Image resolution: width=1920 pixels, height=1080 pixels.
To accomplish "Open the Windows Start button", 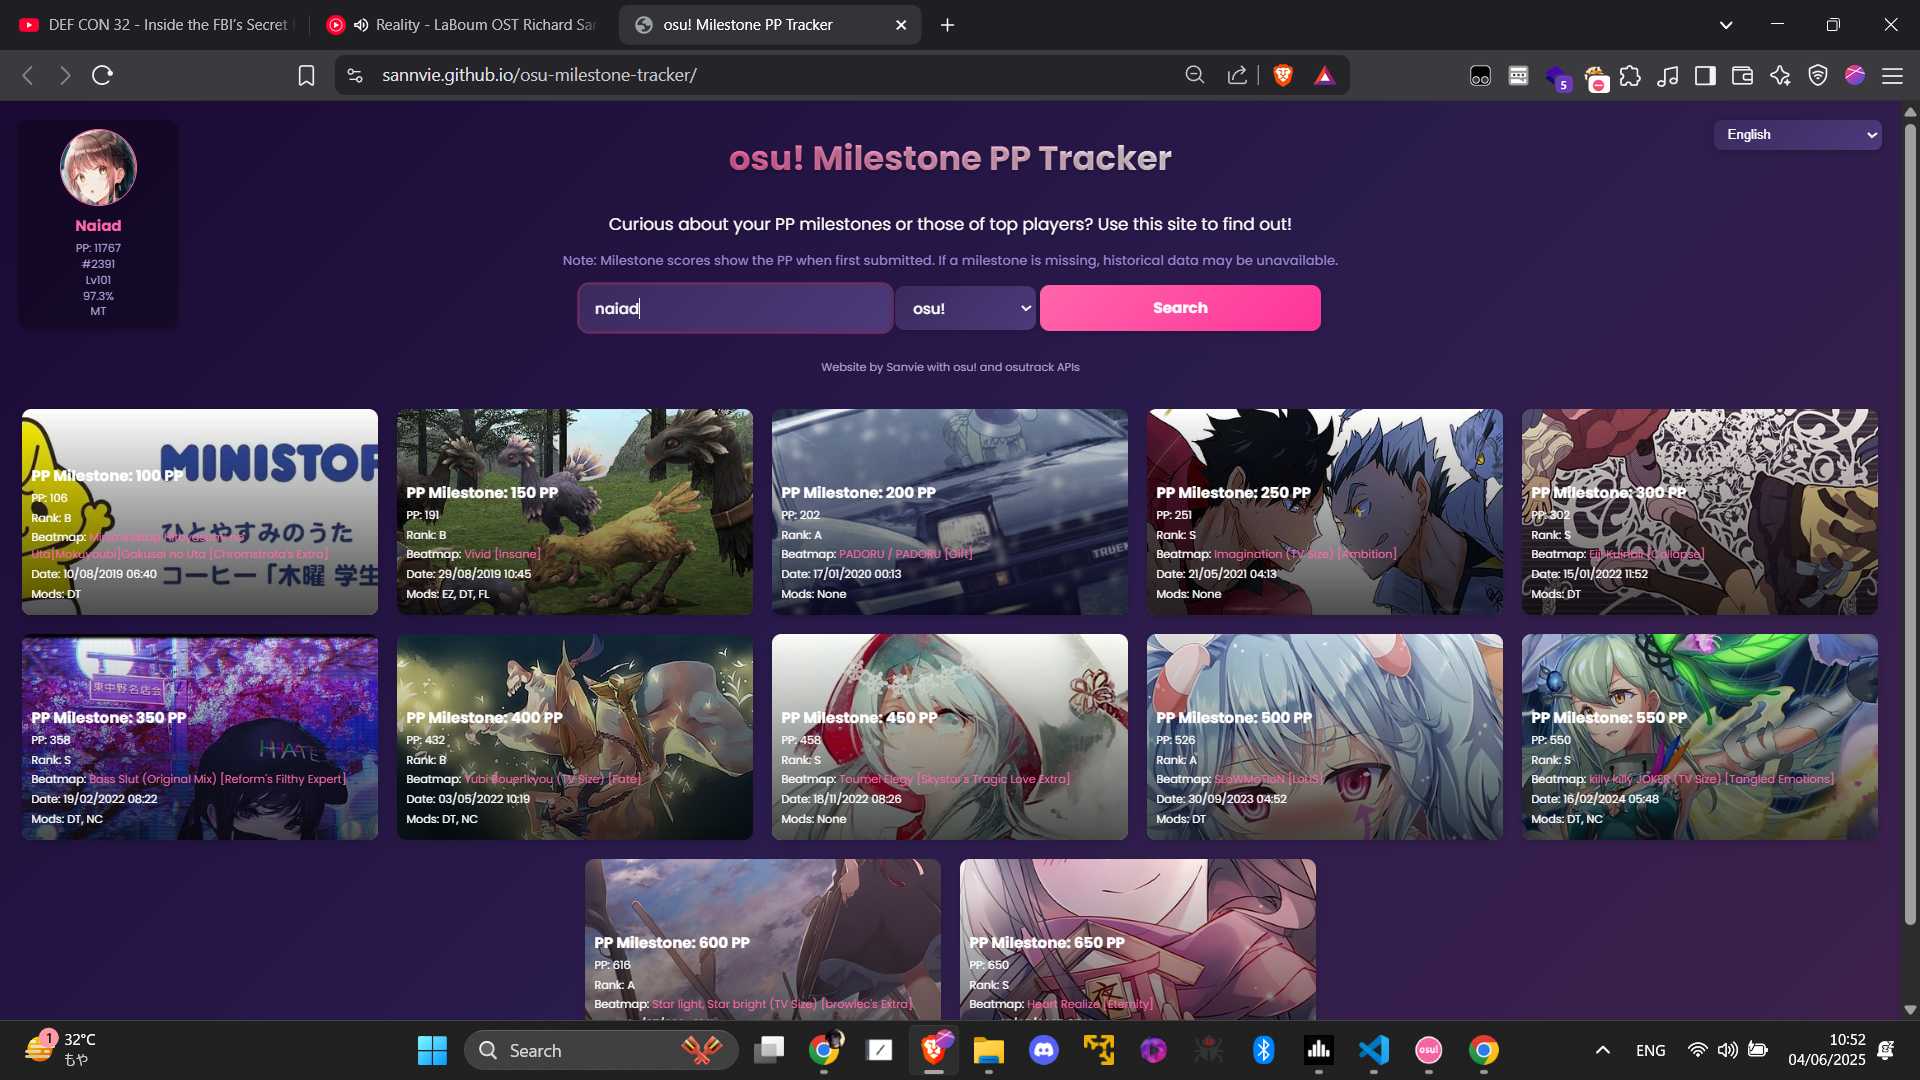I will pyautogui.click(x=432, y=1050).
